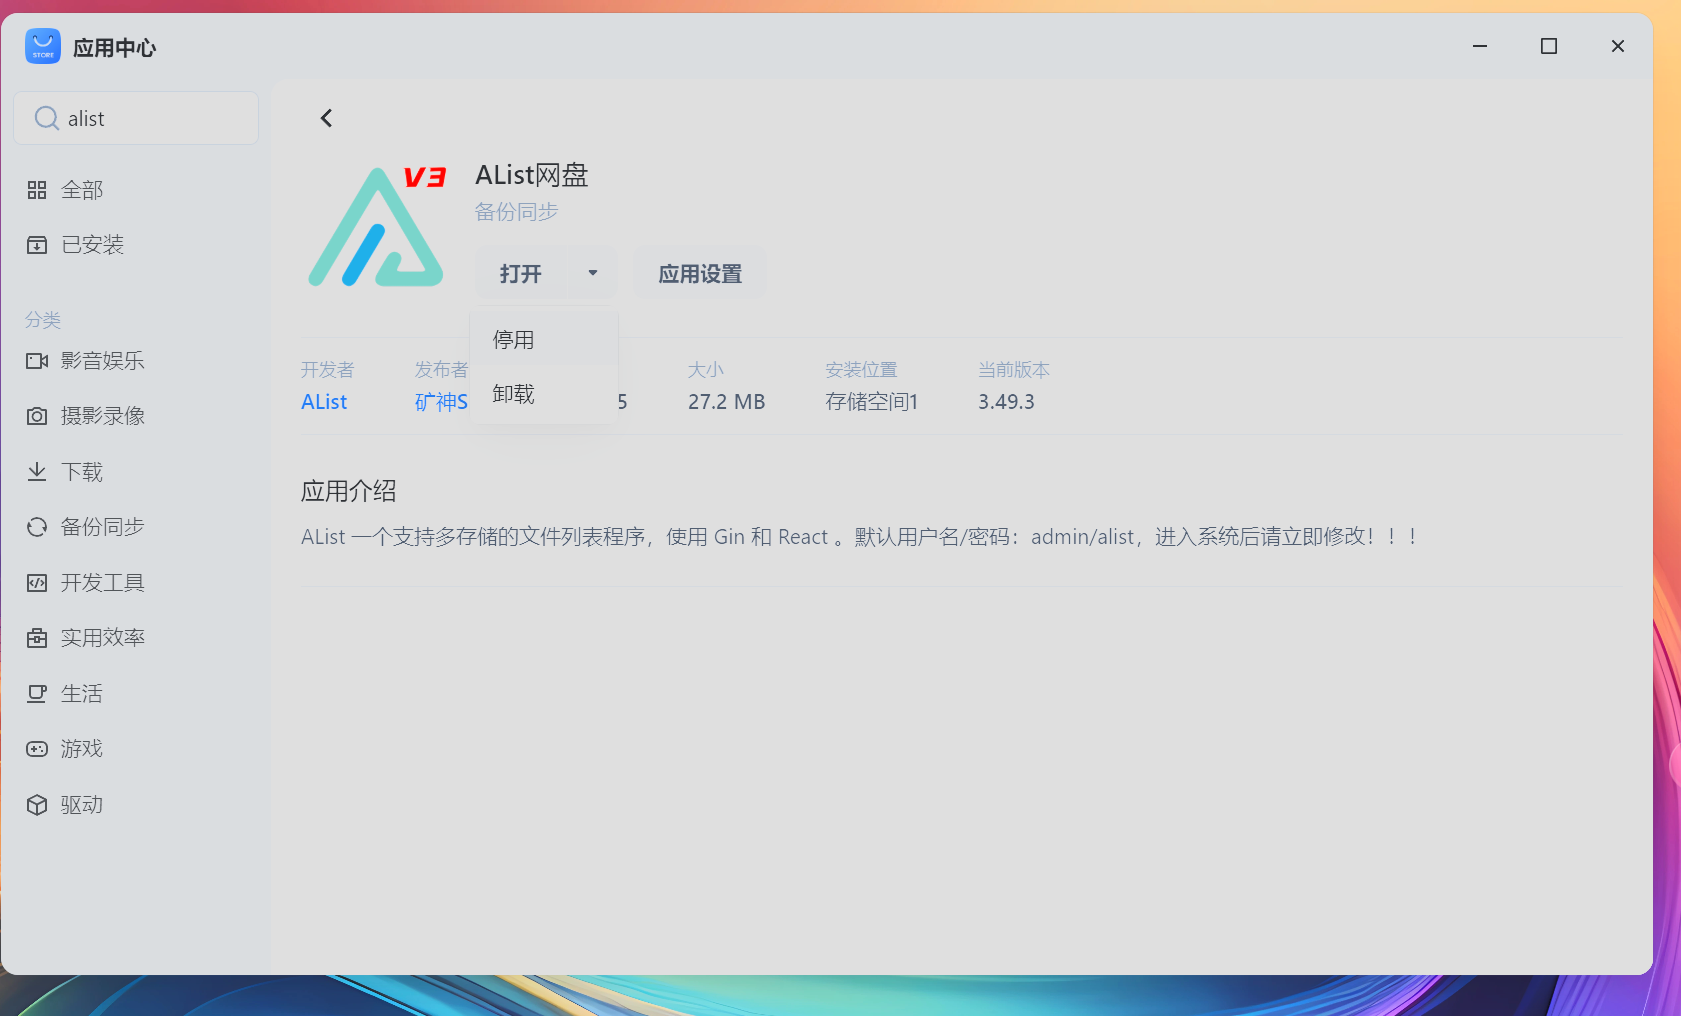
Task: Click the 打开 button
Action: click(521, 274)
